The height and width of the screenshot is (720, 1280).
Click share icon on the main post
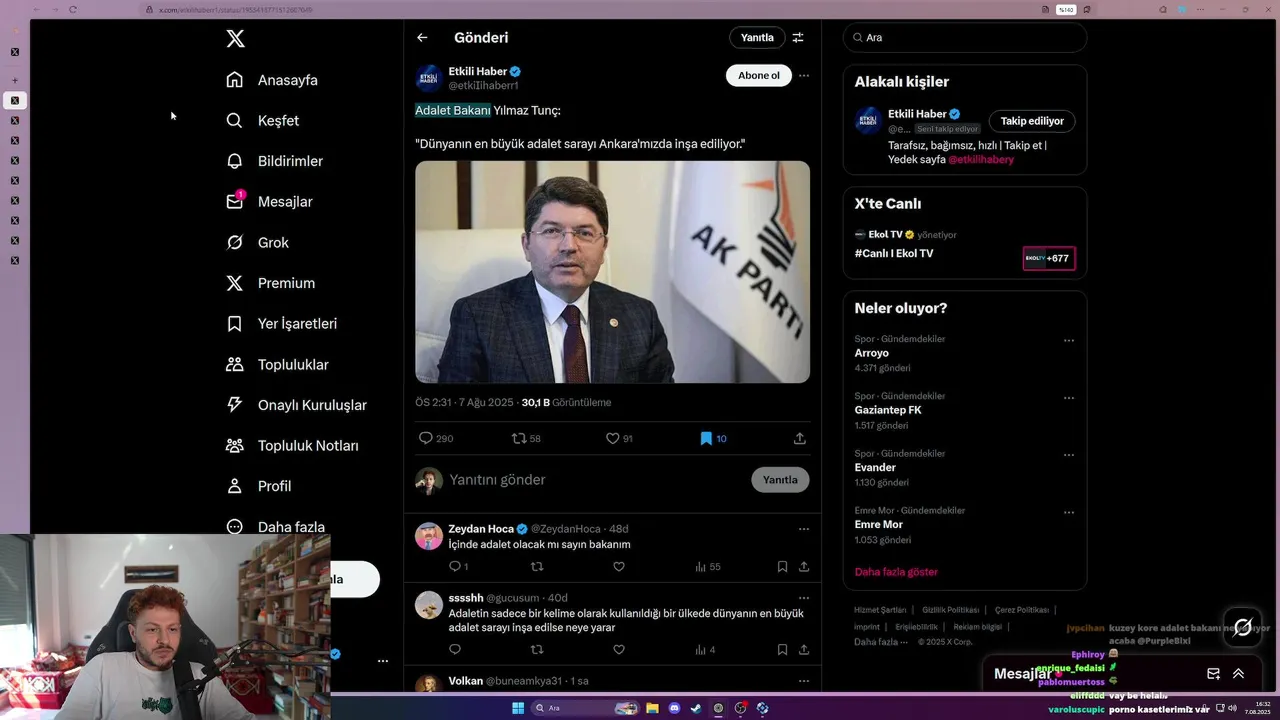800,438
